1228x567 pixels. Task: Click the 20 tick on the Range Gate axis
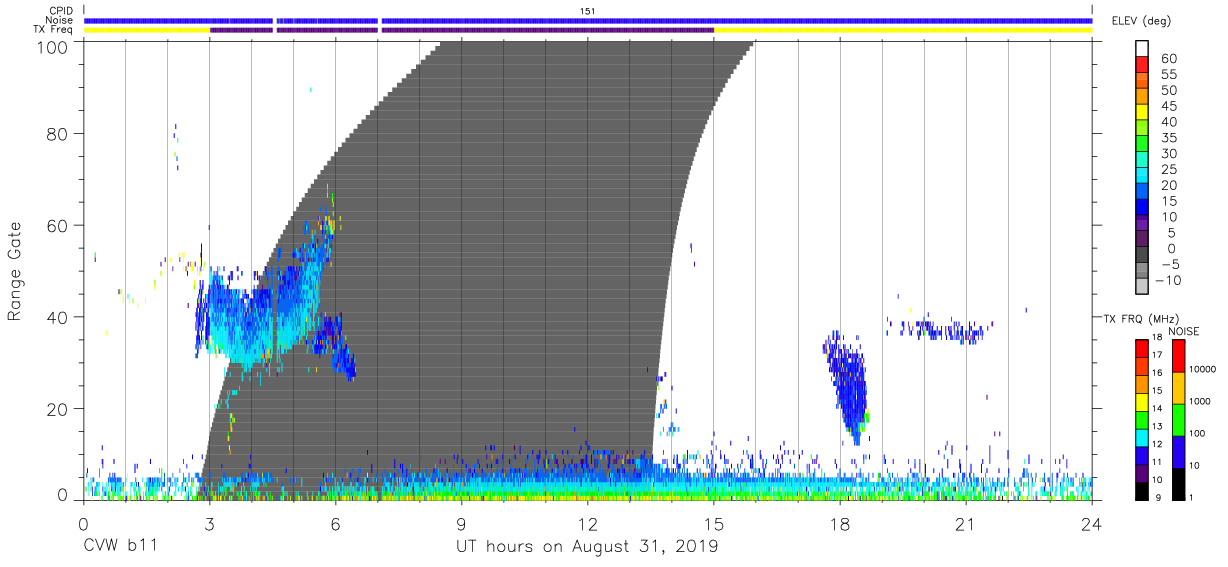click(59, 409)
